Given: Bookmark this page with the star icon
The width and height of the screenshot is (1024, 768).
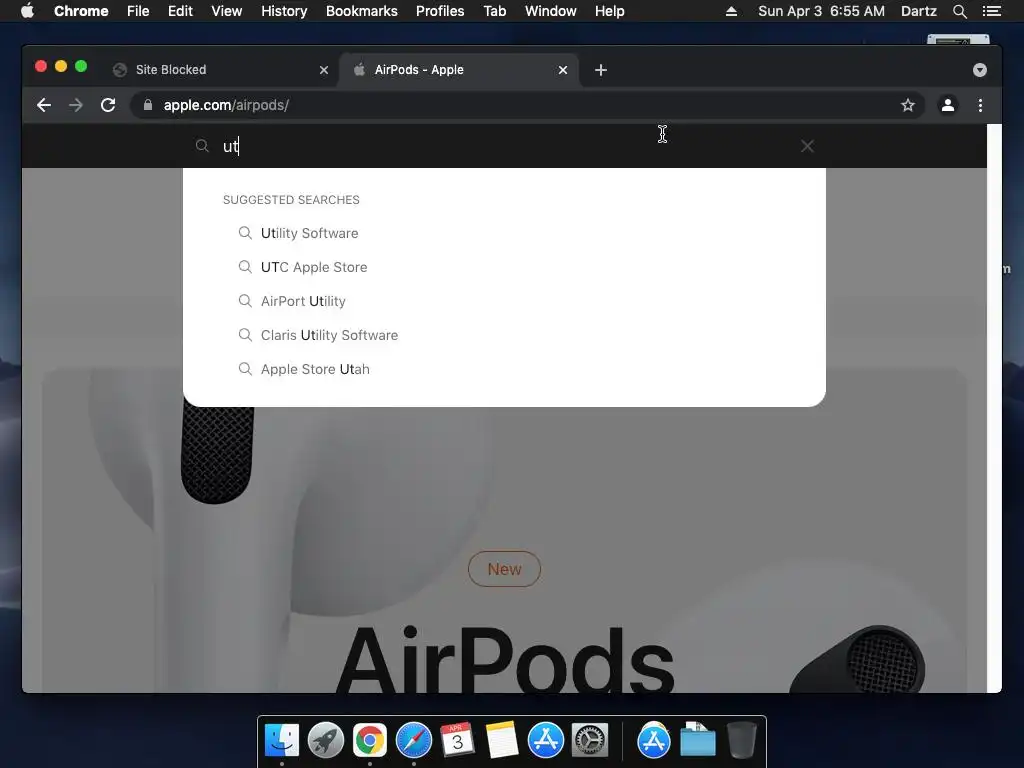Looking at the screenshot, I should point(908,105).
